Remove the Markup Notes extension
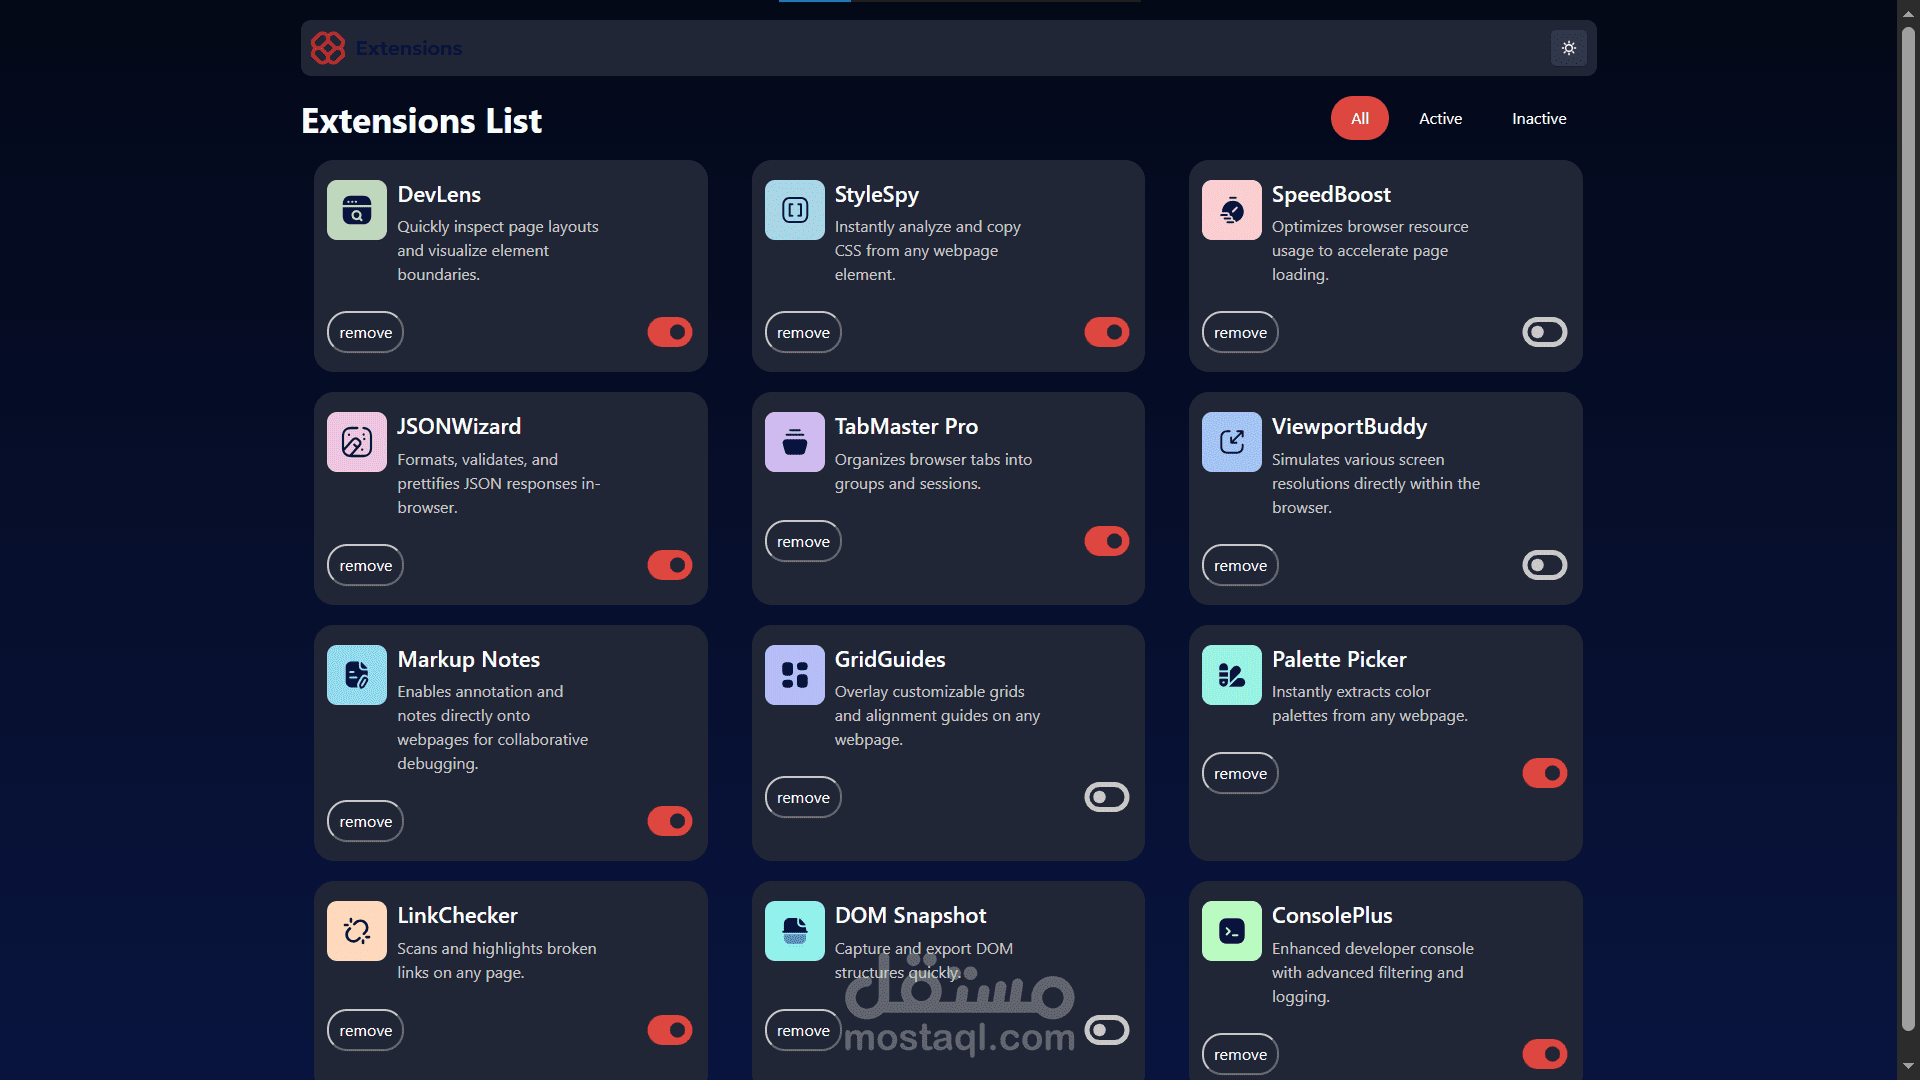This screenshot has width=1920, height=1080. click(x=365, y=821)
